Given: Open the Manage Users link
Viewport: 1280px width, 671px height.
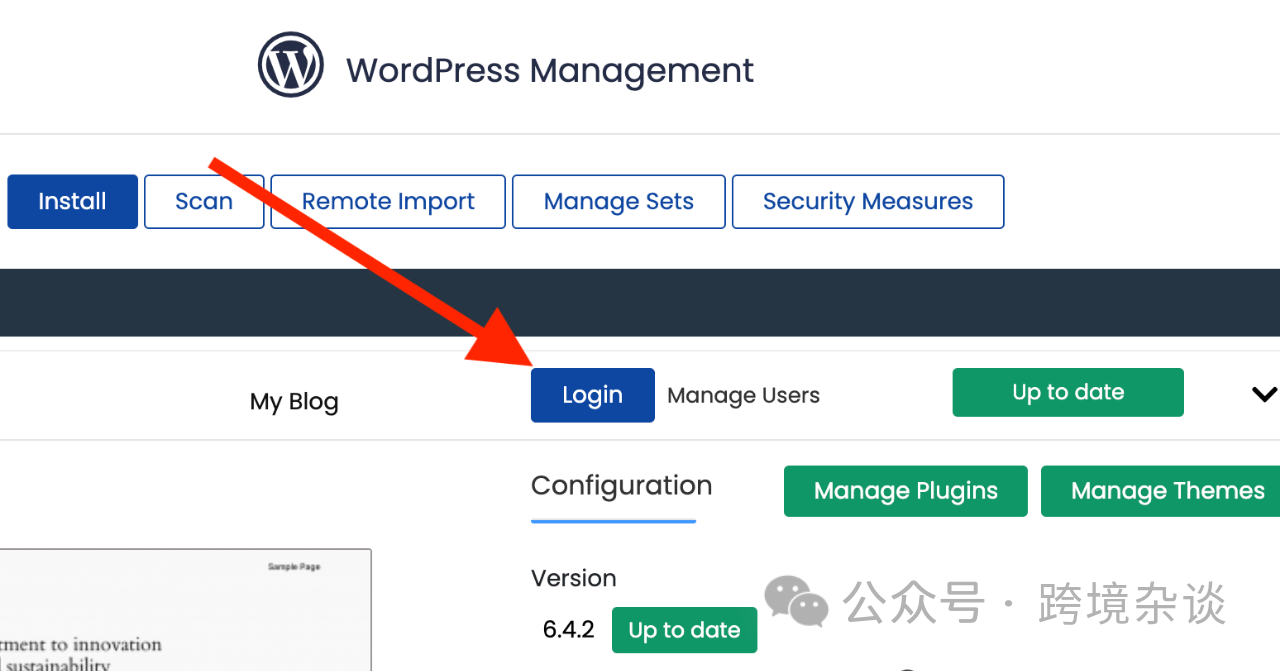Looking at the screenshot, I should (743, 396).
